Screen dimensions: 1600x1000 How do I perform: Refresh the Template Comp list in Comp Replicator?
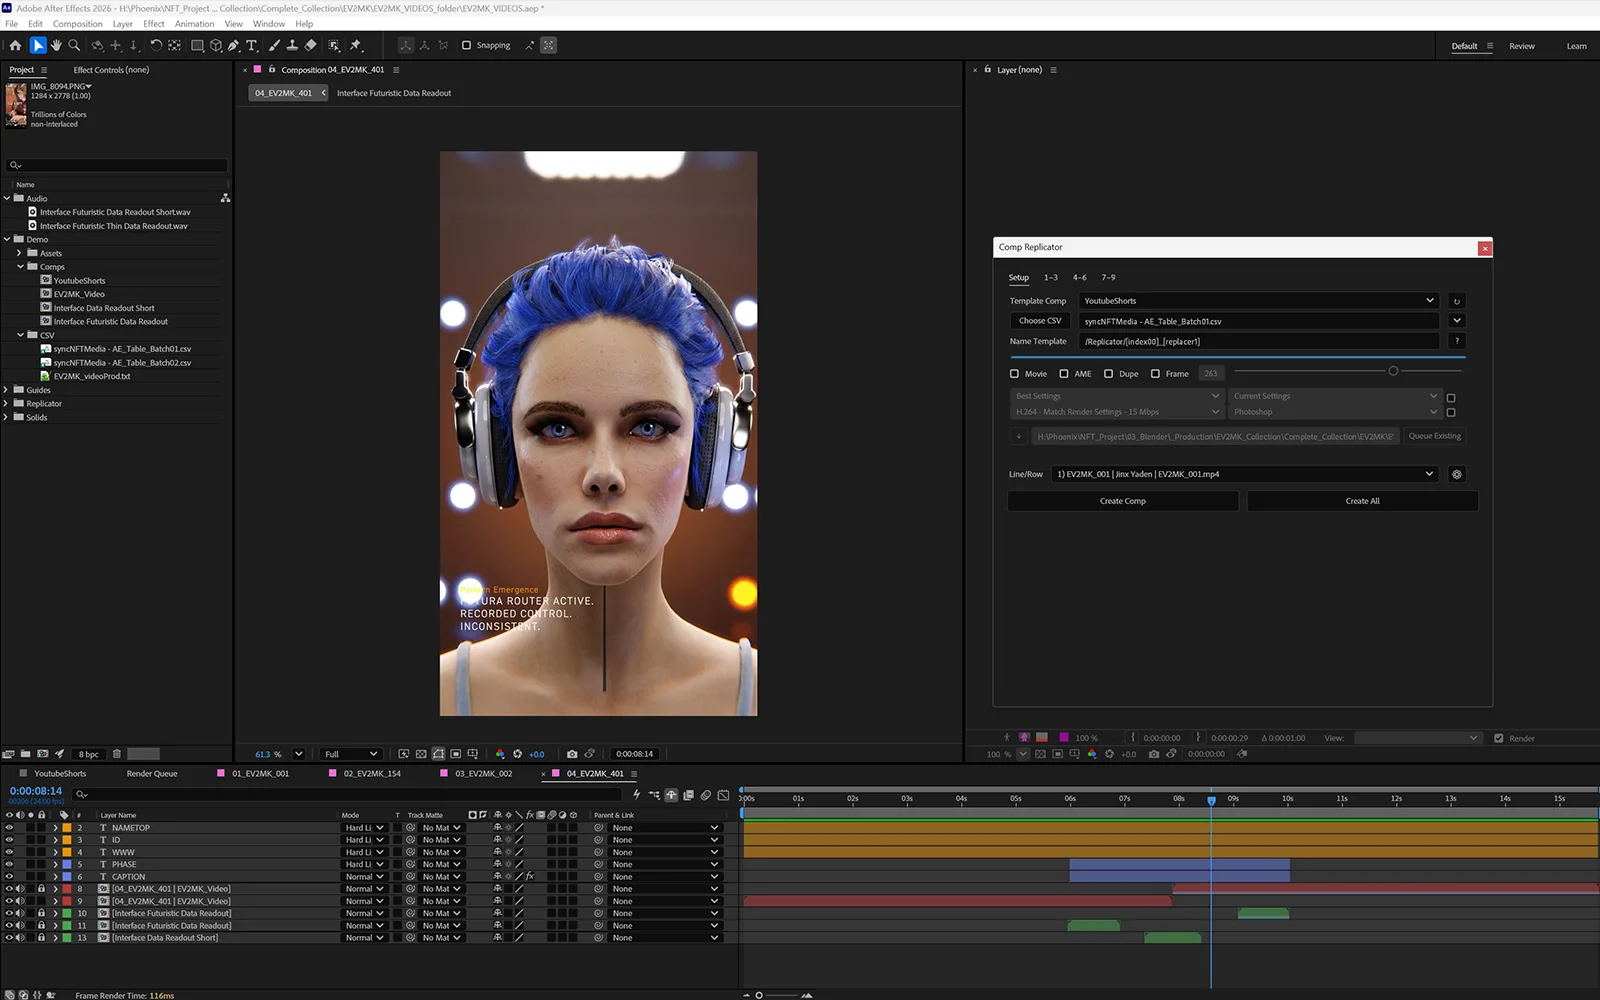pos(1457,301)
